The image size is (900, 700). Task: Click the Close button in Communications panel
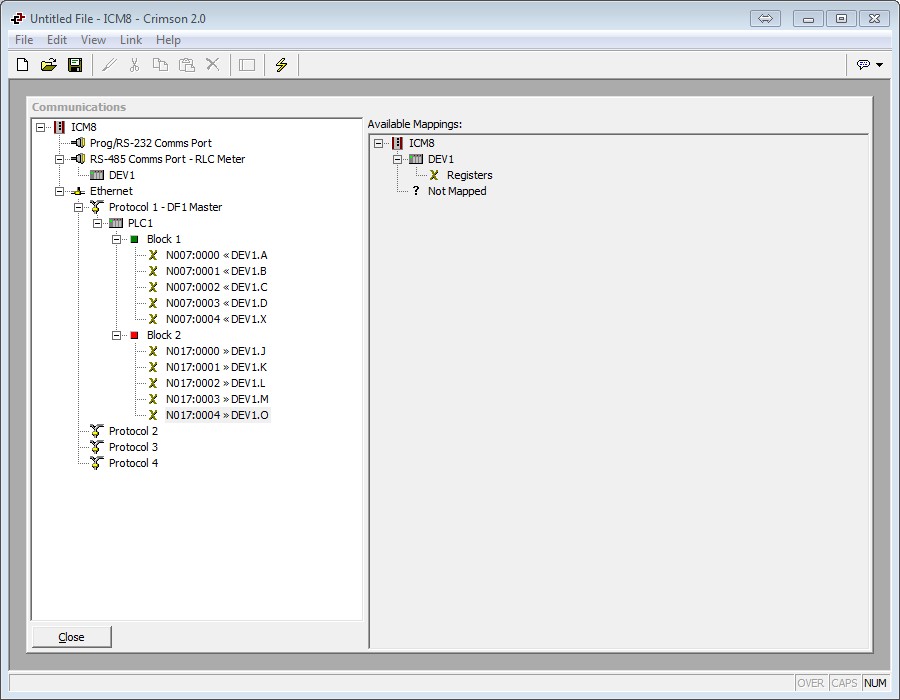72,637
